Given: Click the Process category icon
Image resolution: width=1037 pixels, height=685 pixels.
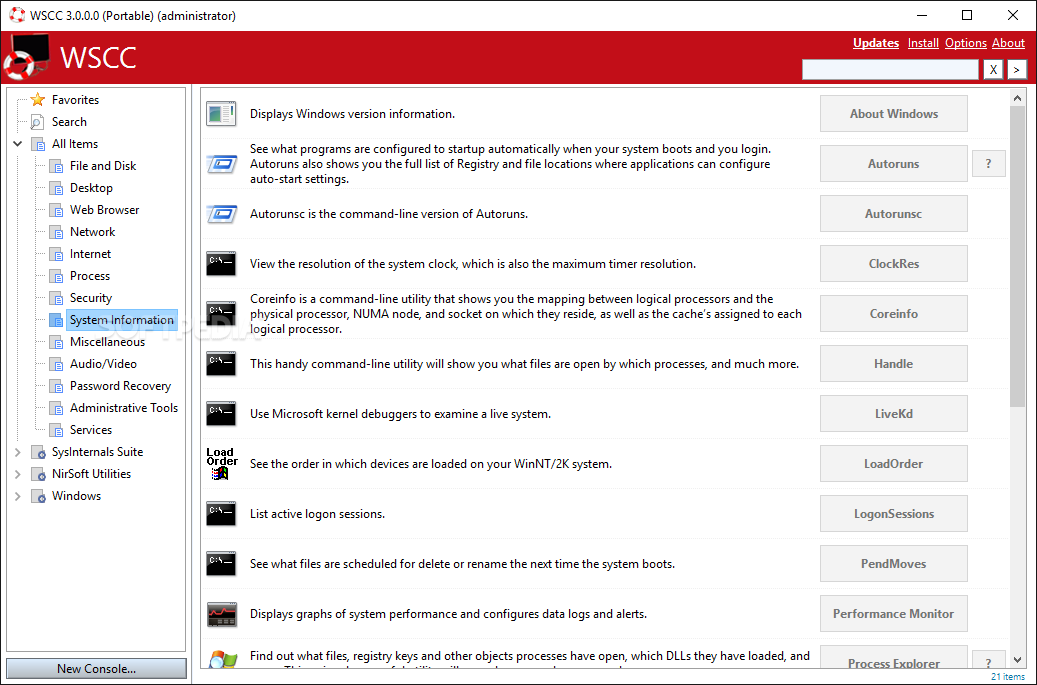Looking at the screenshot, I should (x=57, y=276).
